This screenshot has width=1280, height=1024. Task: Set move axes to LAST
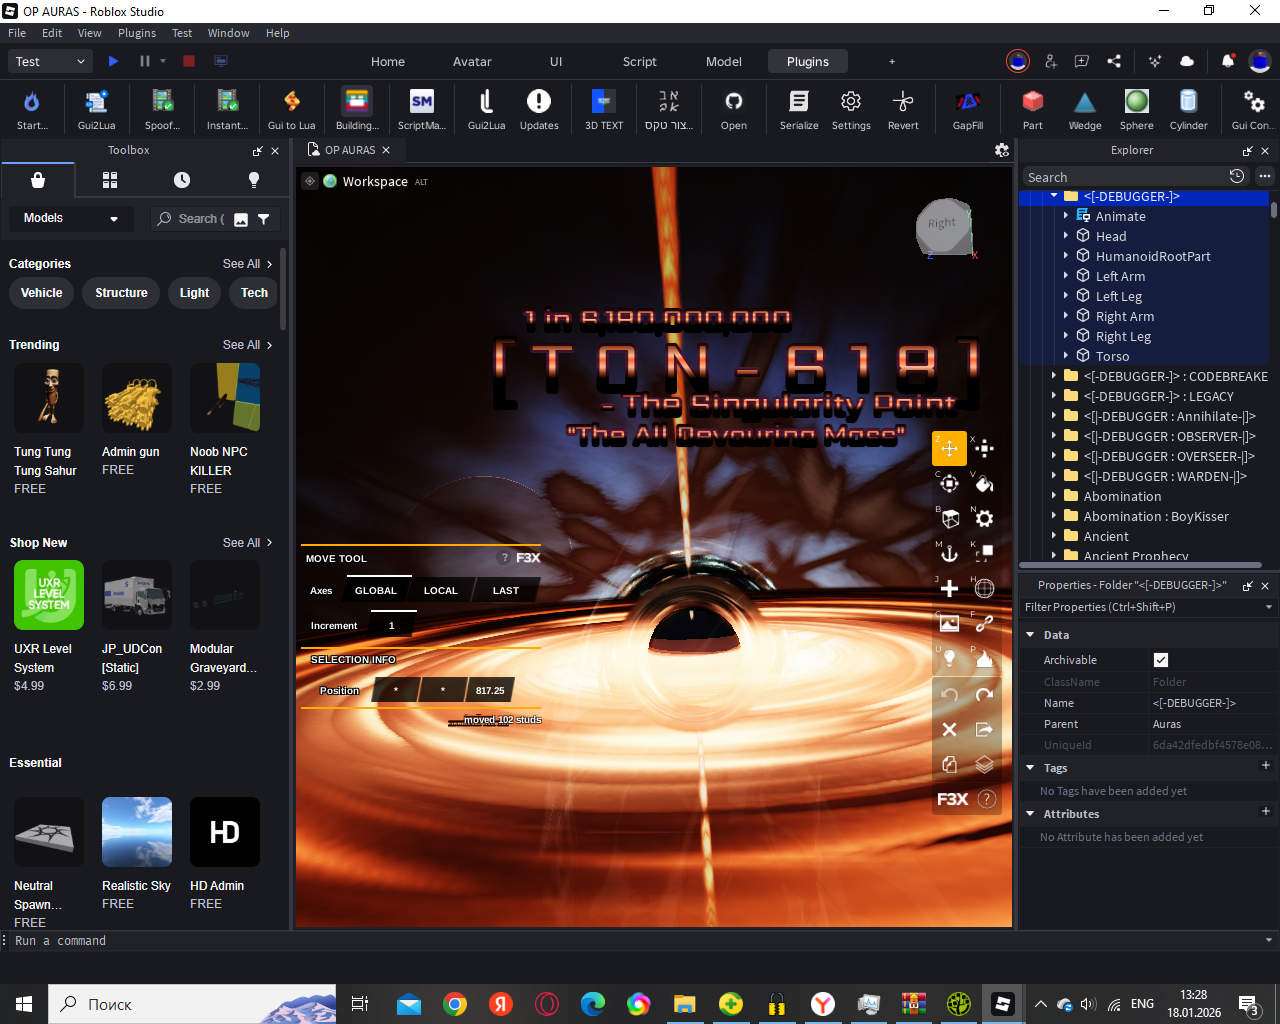[505, 591]
